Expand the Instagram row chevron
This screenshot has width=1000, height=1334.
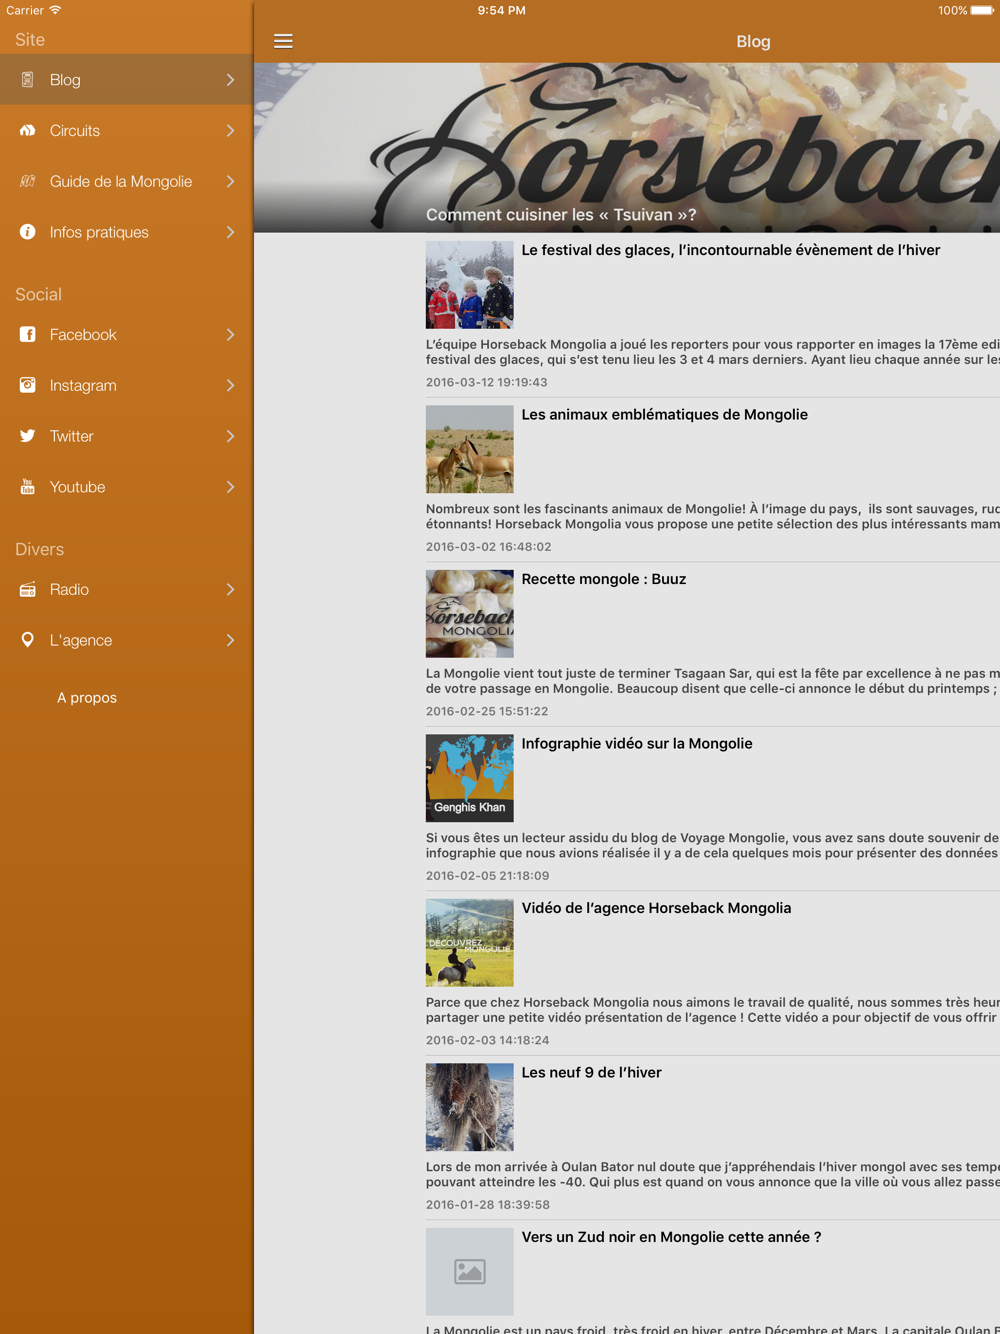tap(230, 385)
